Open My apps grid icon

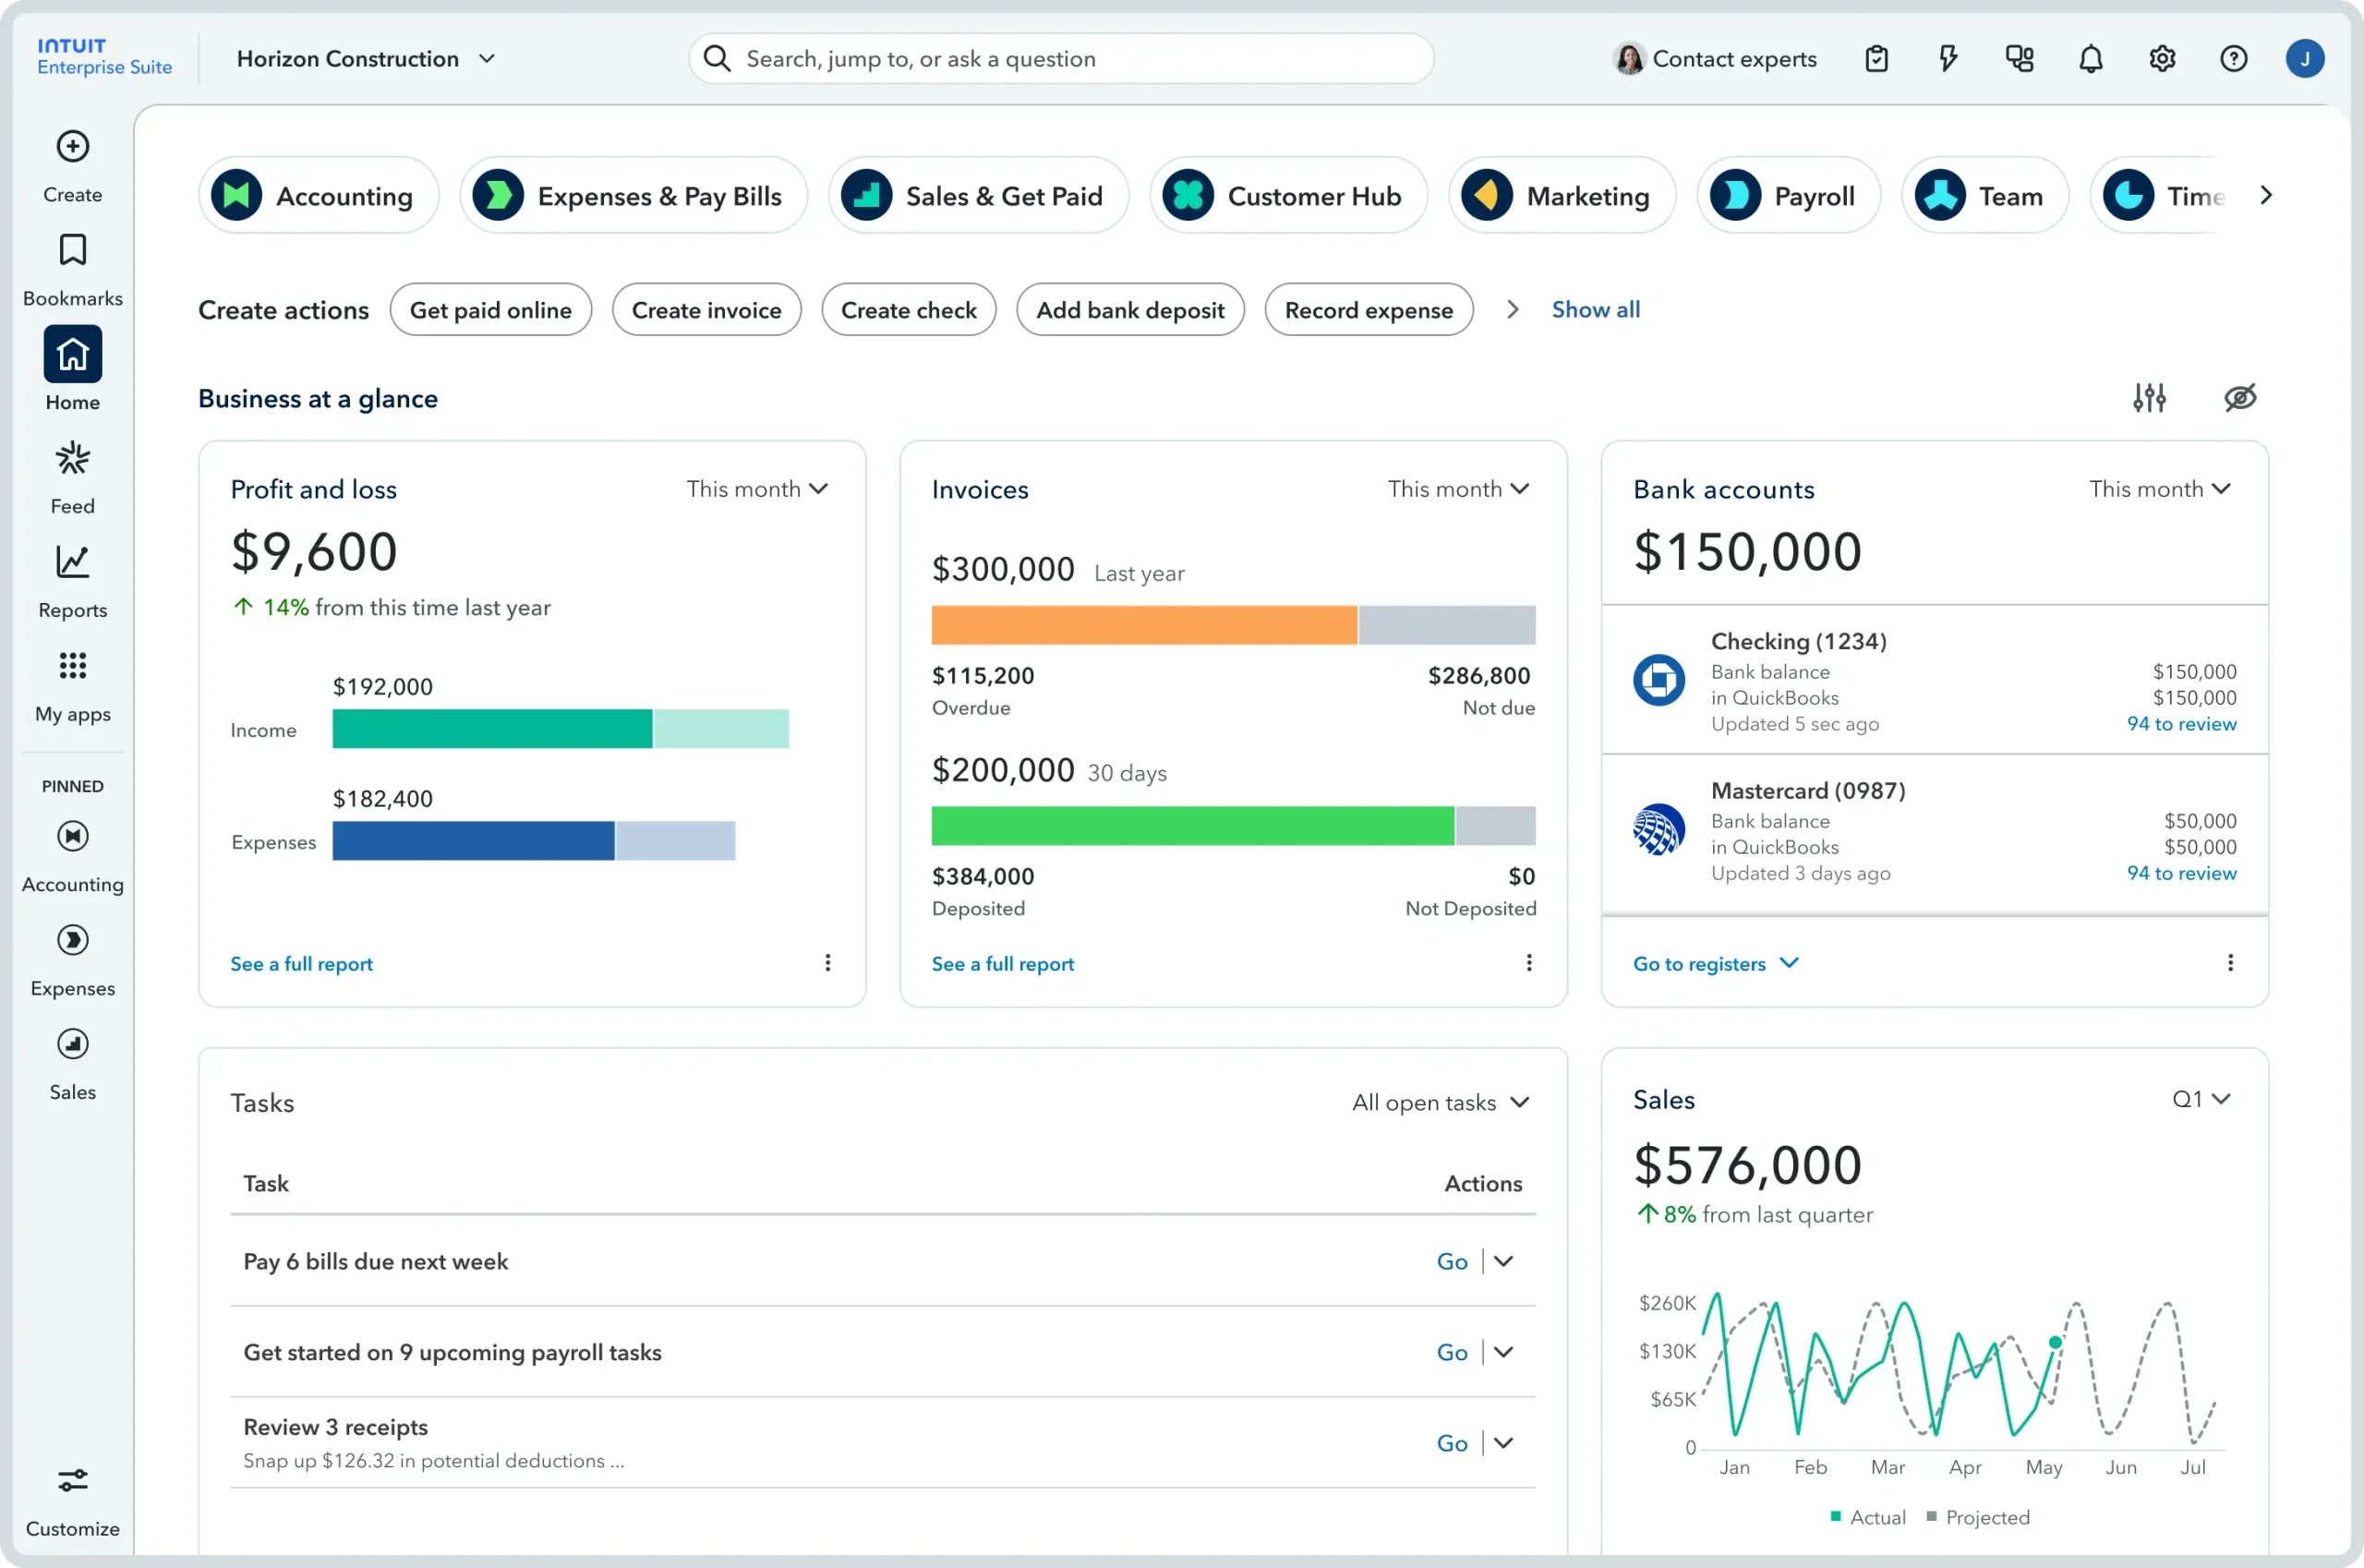pyautogui.click(x=72, y=666)
